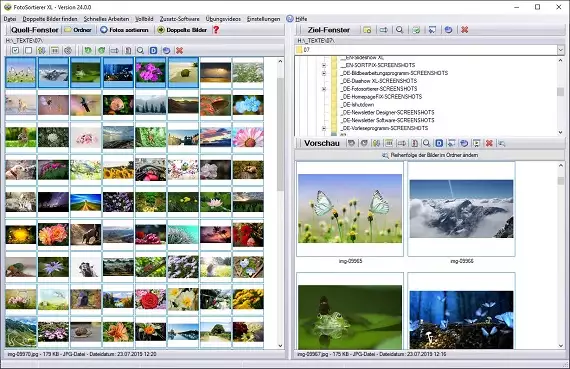Open the Einstellungen menu
The image size is (570, 369).
[x=264, y=19]
